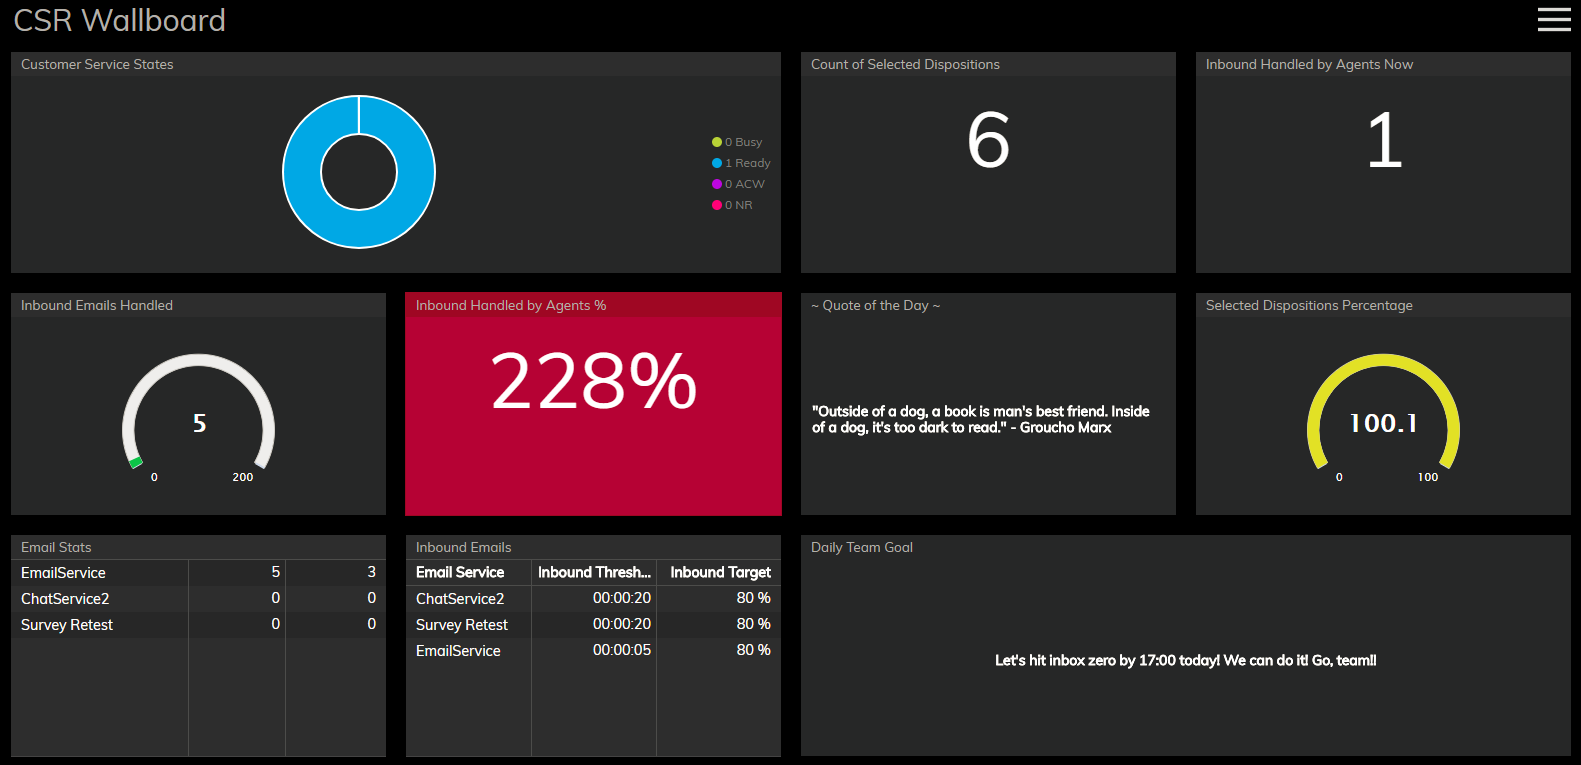Click Inbound Handled by Agents Now title
This screenshot has width=1581, height=765.
(1309, 64)
